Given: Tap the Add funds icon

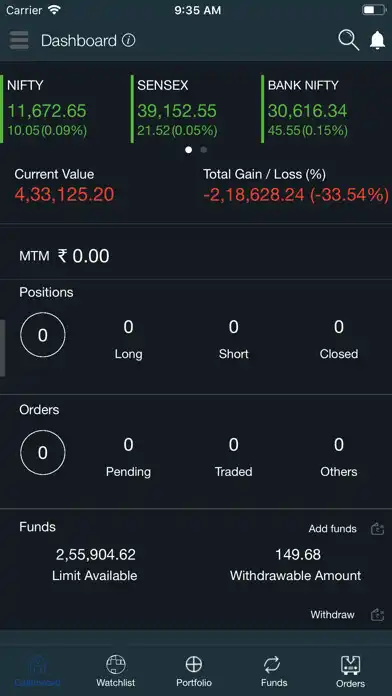Looking at the screenshot, I should (377, 529).
